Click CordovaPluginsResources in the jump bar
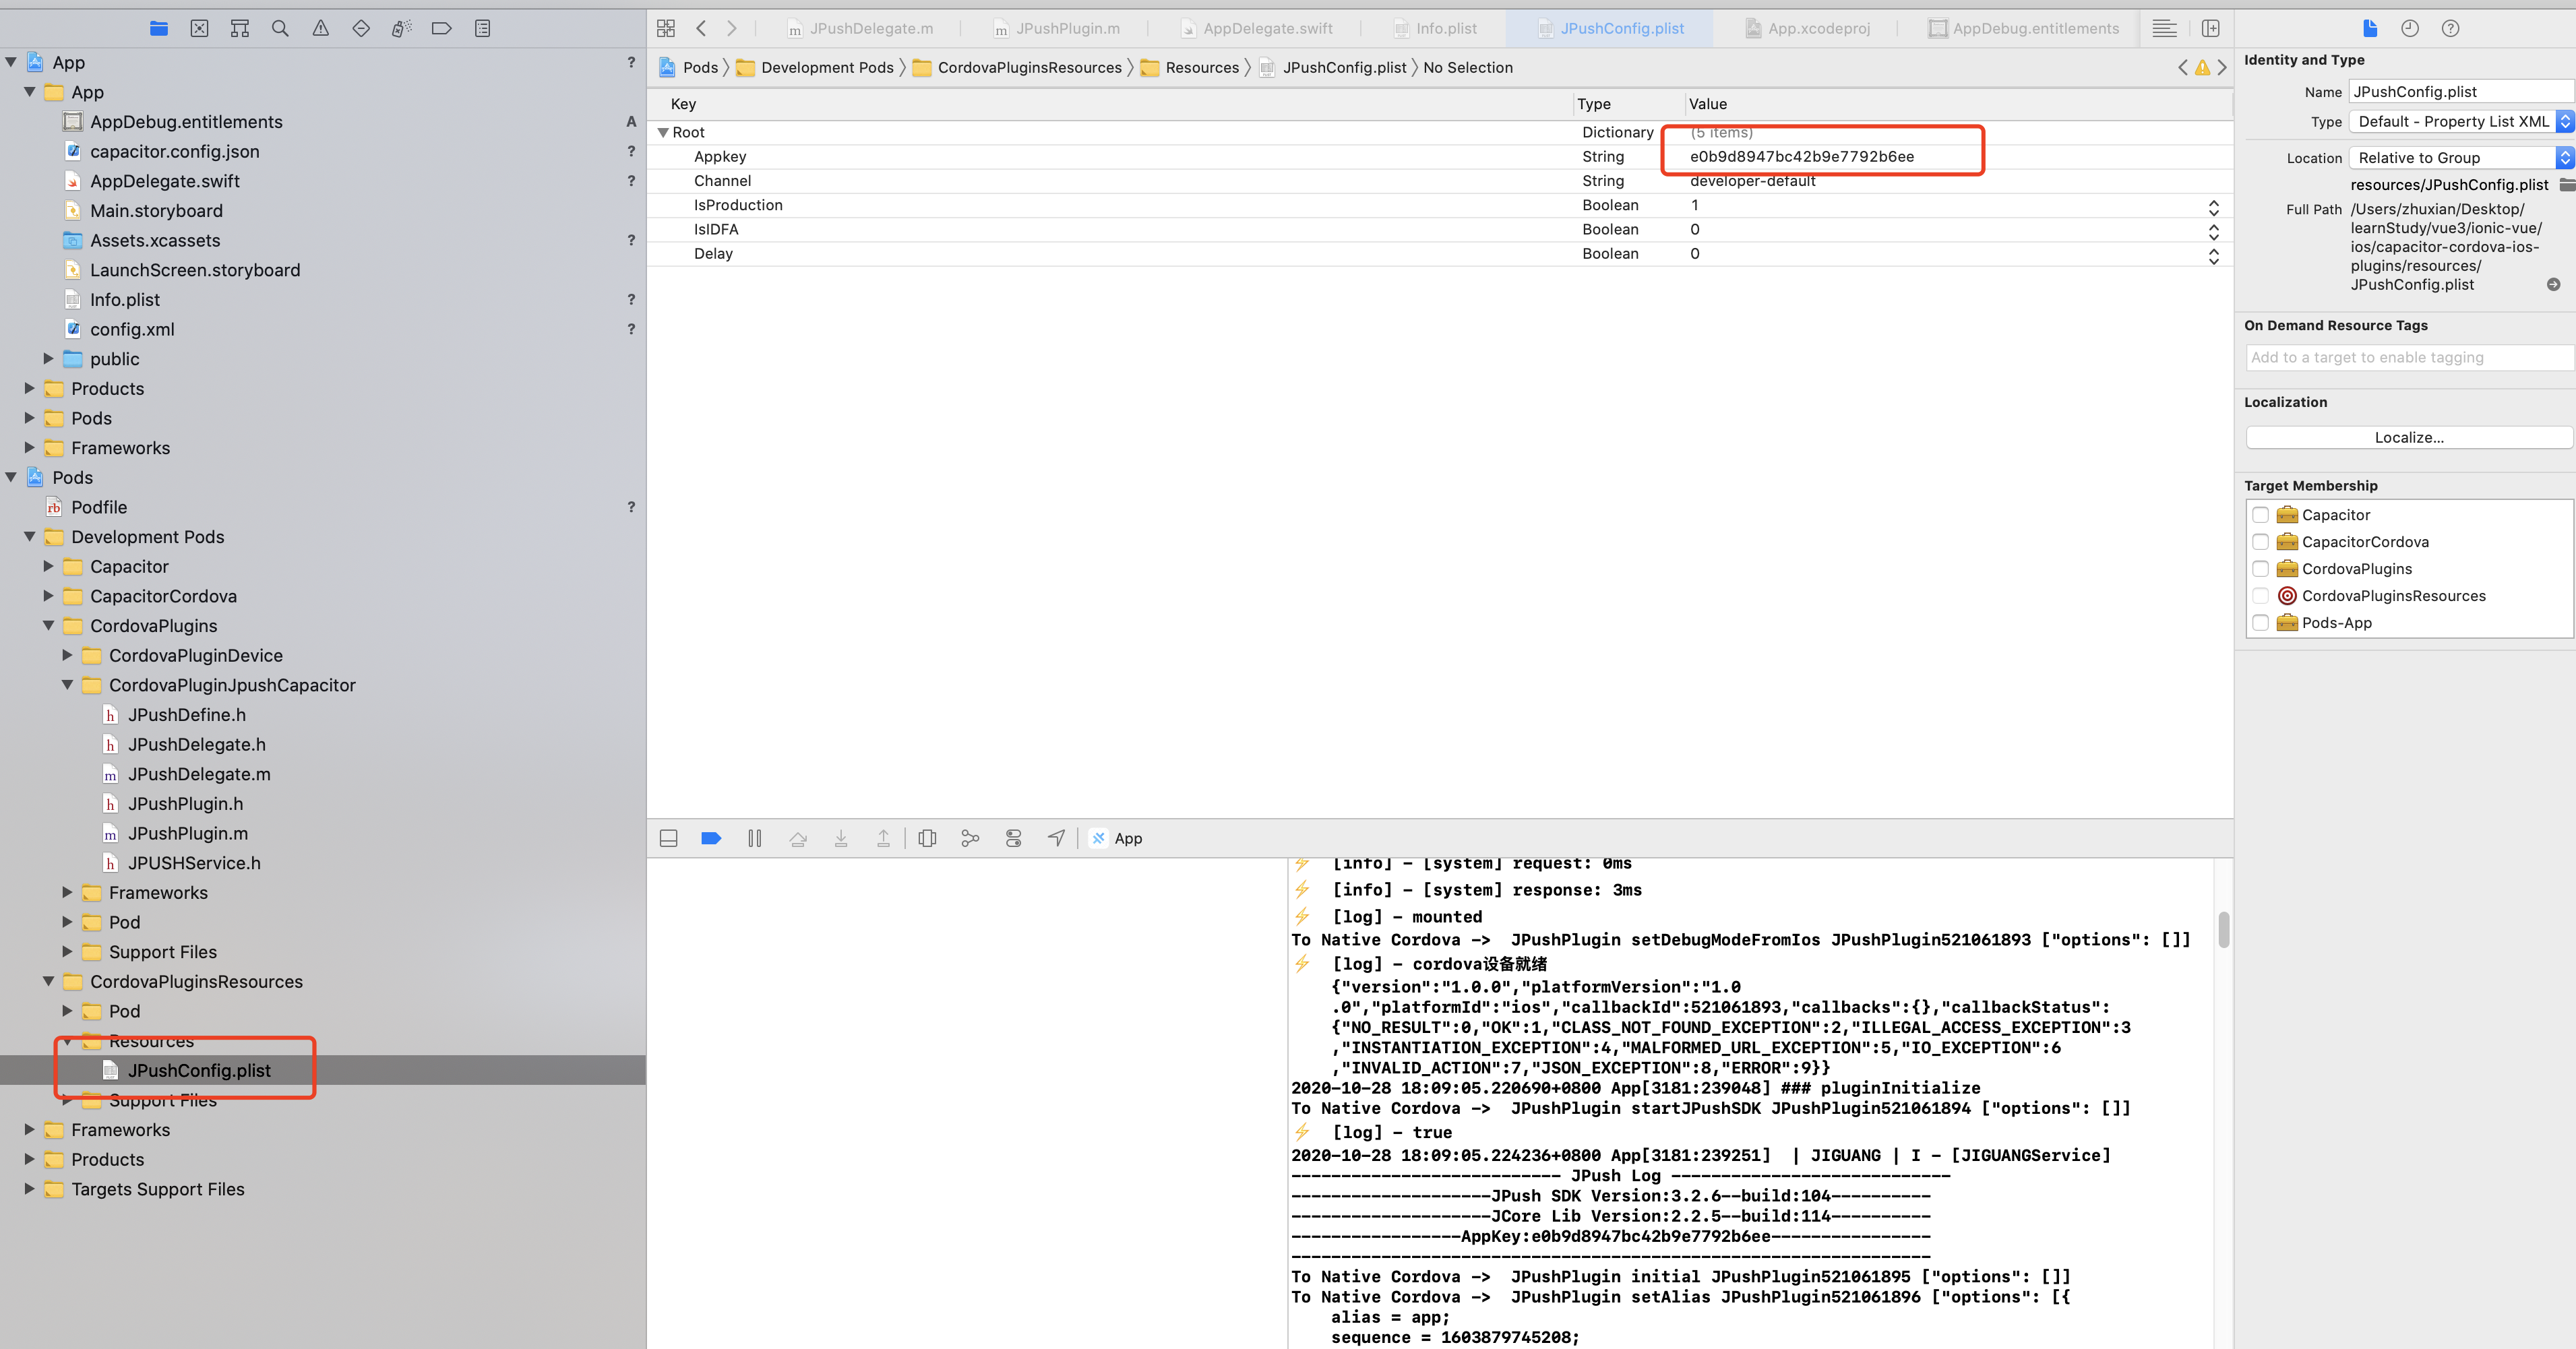This screenshot has height=1349, width=2576. [1029, 68]
